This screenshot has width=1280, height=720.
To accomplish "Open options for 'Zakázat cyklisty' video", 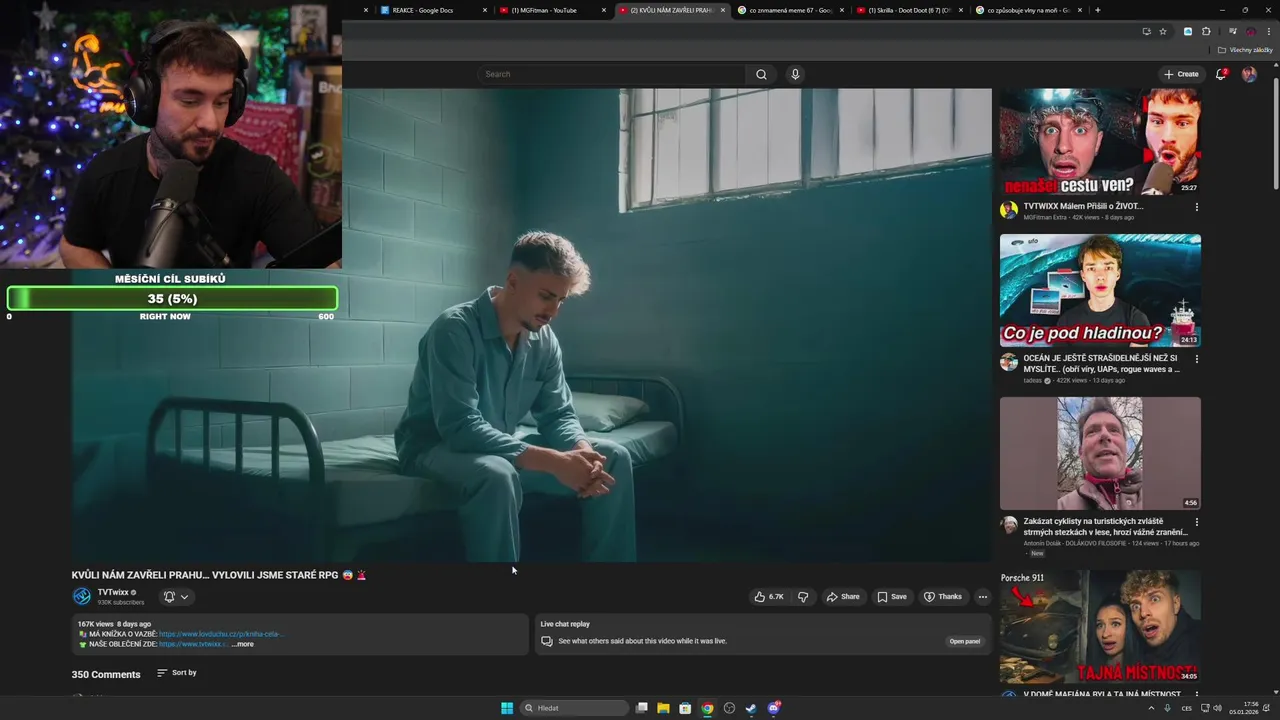I will 1196,522.
